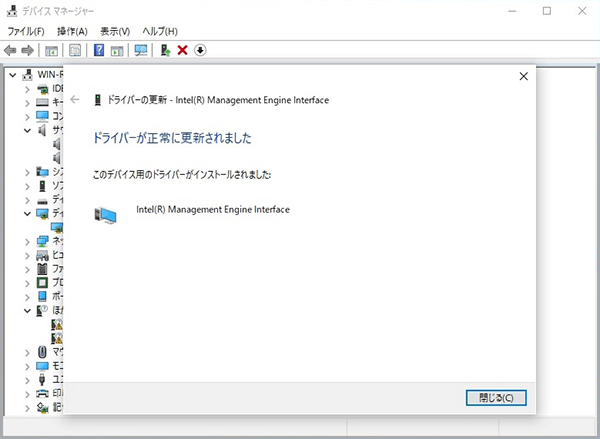Click the Forward arrow in the Device Manager toolbar
This screenshot has width=600, height=439.
pos(28,50)
